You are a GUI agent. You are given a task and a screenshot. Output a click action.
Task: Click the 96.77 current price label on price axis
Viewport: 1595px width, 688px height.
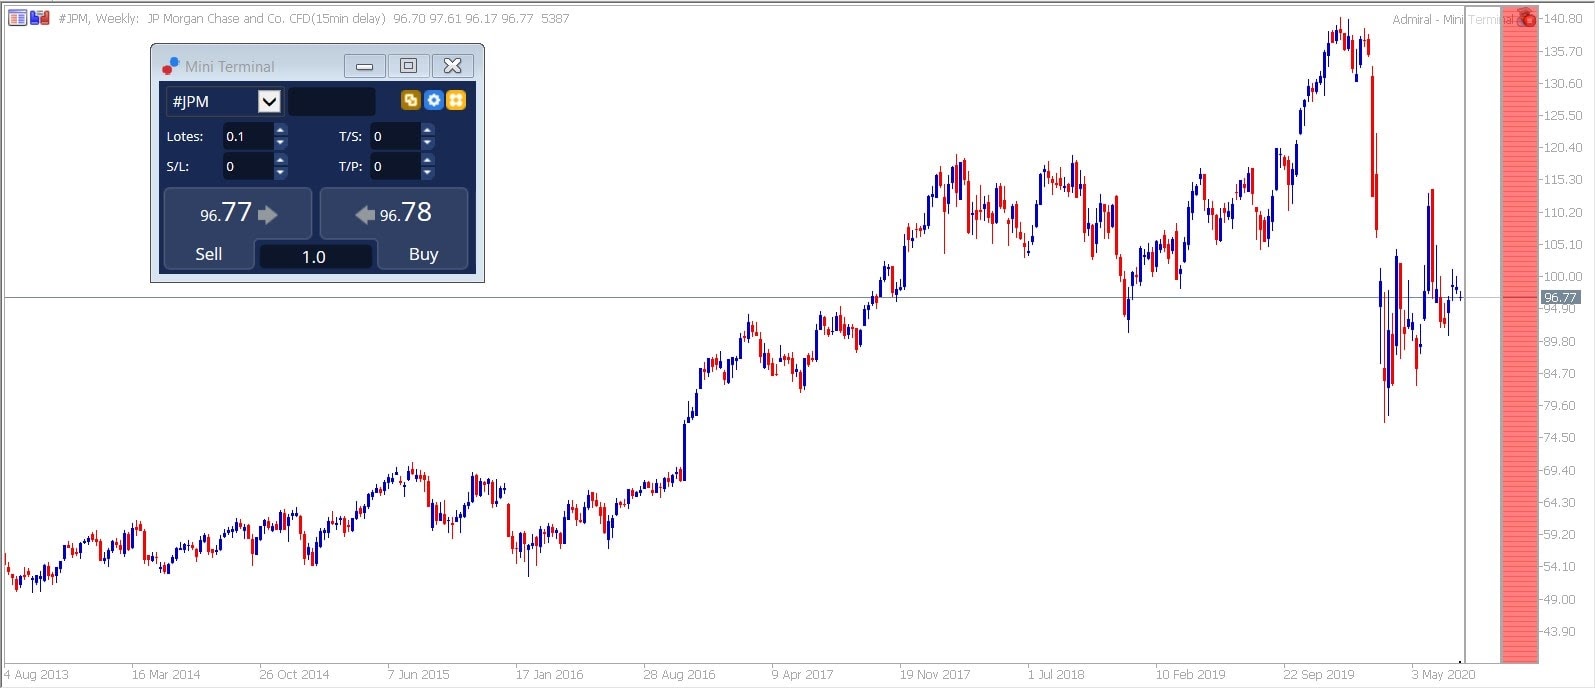pyautogui.click(x=1560, y=297)
